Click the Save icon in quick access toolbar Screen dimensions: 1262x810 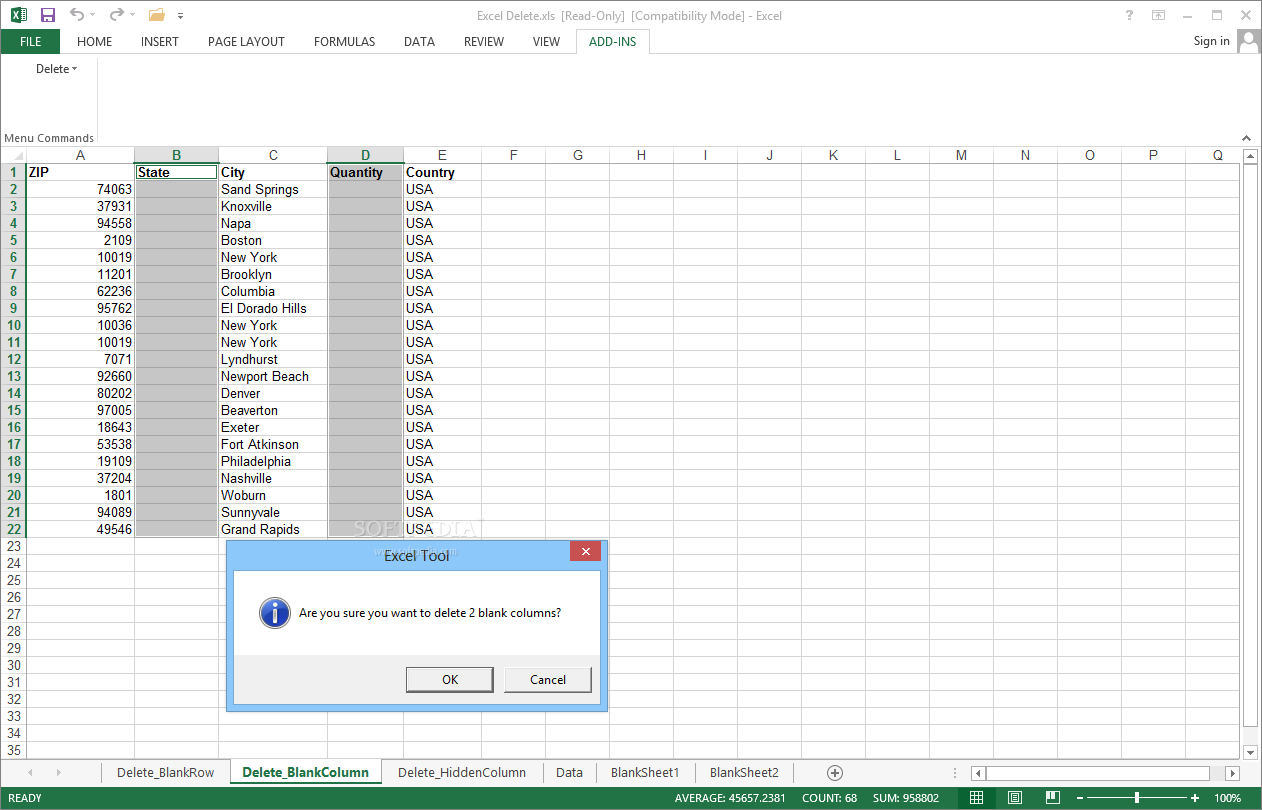tap(47, 15)
